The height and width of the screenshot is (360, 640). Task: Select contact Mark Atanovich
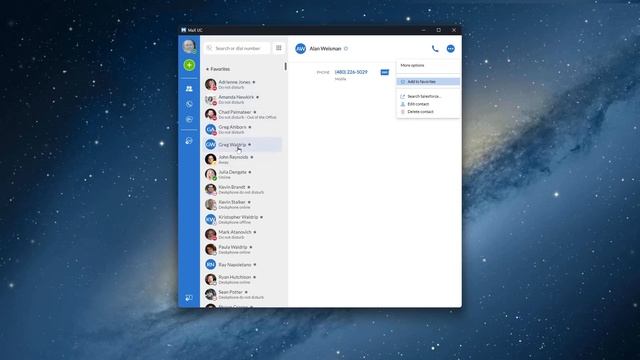[243, 234]
